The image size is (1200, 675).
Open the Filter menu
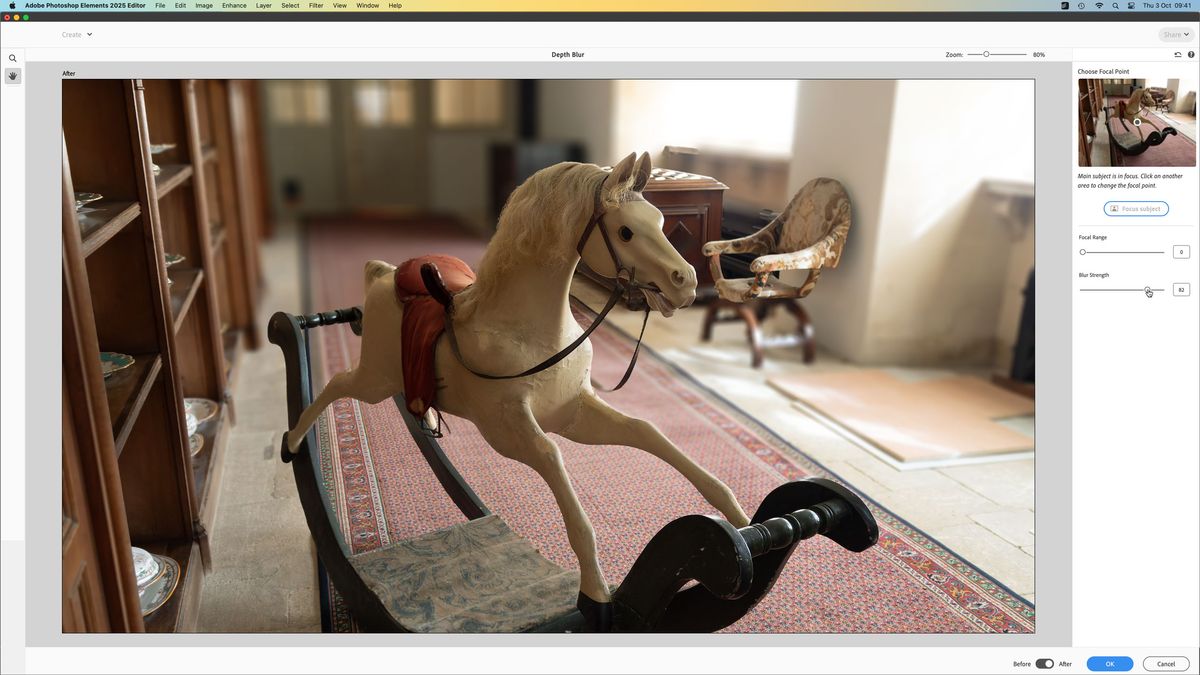(316, 5)
